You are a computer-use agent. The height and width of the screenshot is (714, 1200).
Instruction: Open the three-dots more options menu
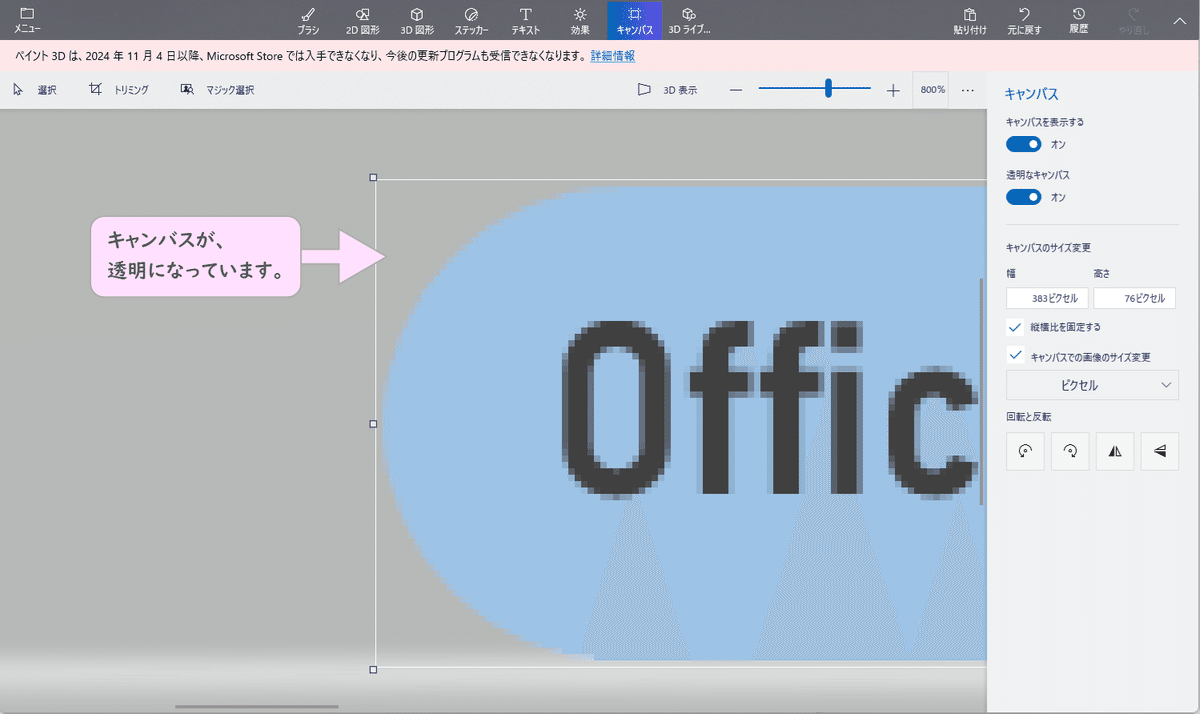click(968, 90)
